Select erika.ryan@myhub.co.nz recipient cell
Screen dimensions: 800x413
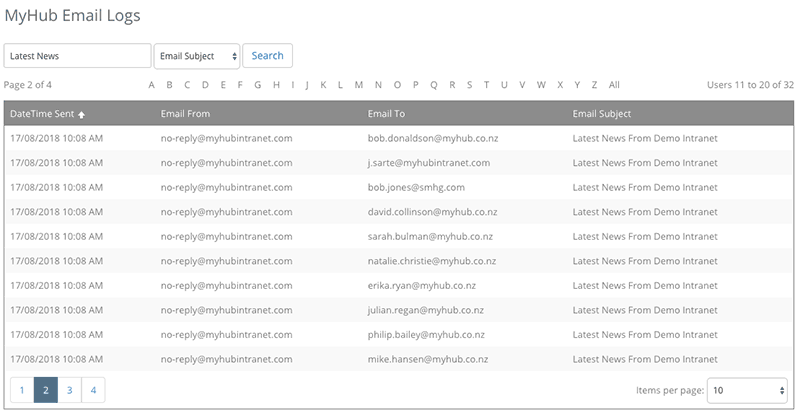point(422,285)
